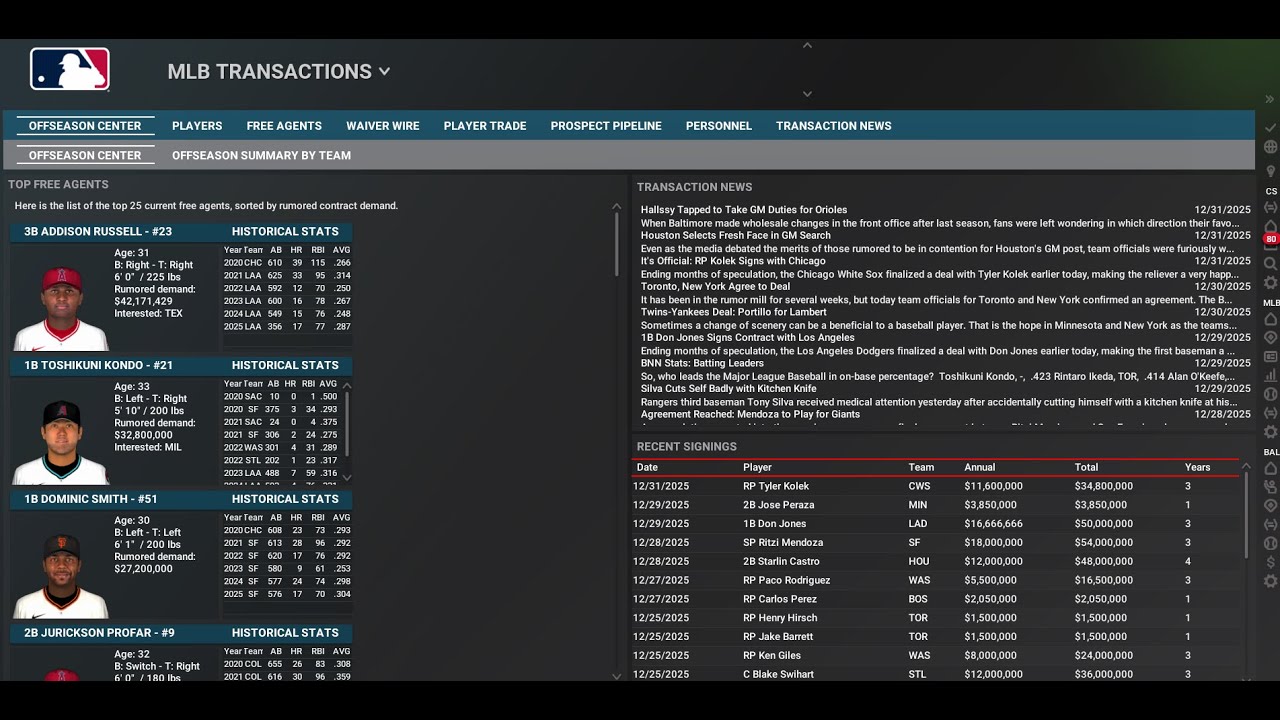Click the home icon under BAL

click(x=1271, y=468)
